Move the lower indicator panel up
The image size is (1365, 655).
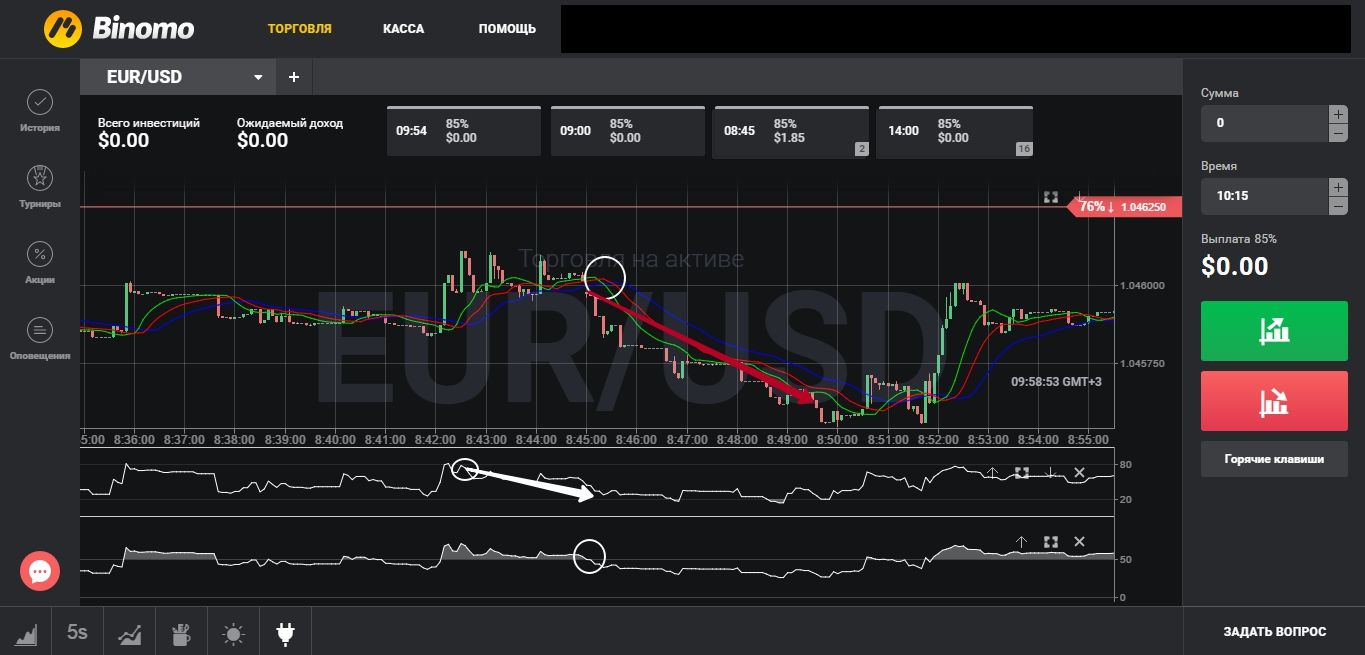coord(1021,541)
